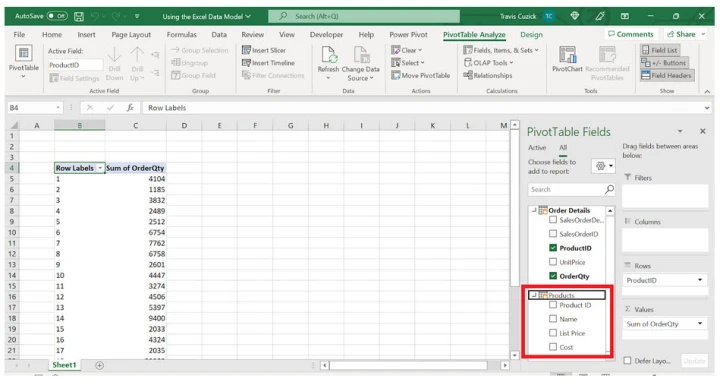This screenshot has height=382, width=720.
Task: Open the Select dropdown in Actions
Action: (x=408, y=63)
